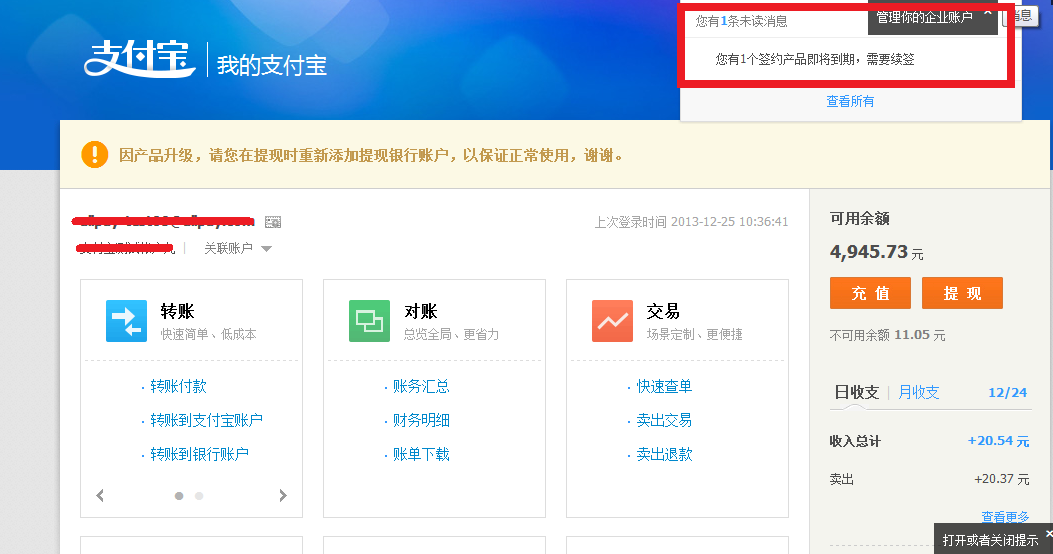Click the 交易 card heading
This screenshot has height=554, width=1053.
(x=663, y=312)
